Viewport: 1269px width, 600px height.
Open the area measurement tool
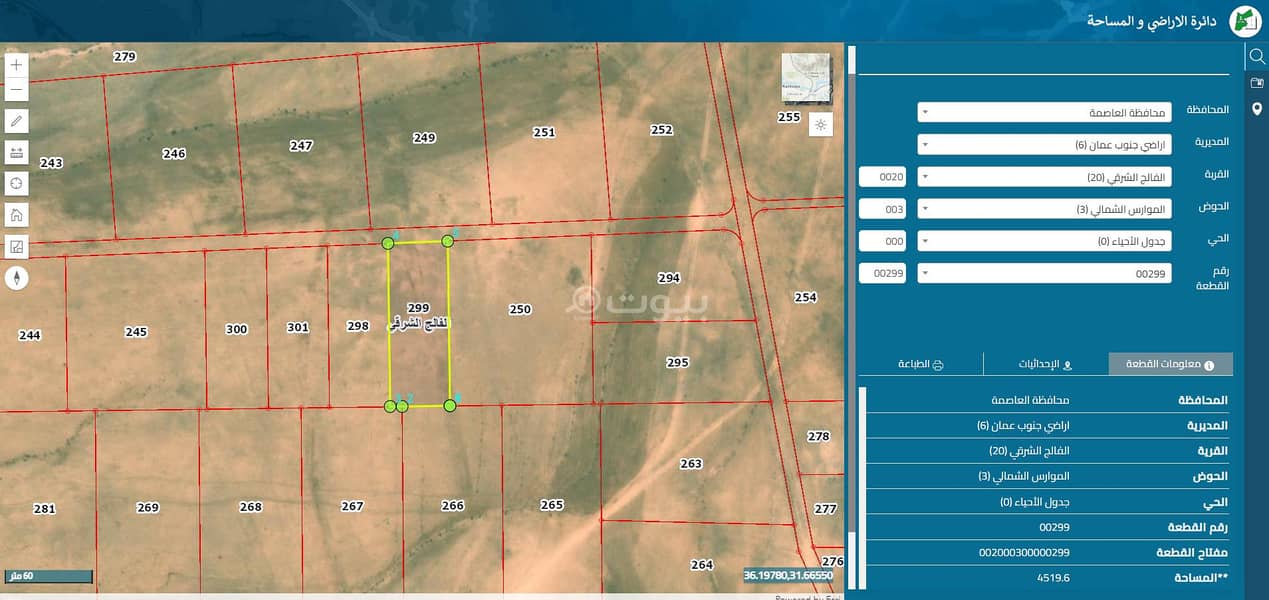coord(17,245)
